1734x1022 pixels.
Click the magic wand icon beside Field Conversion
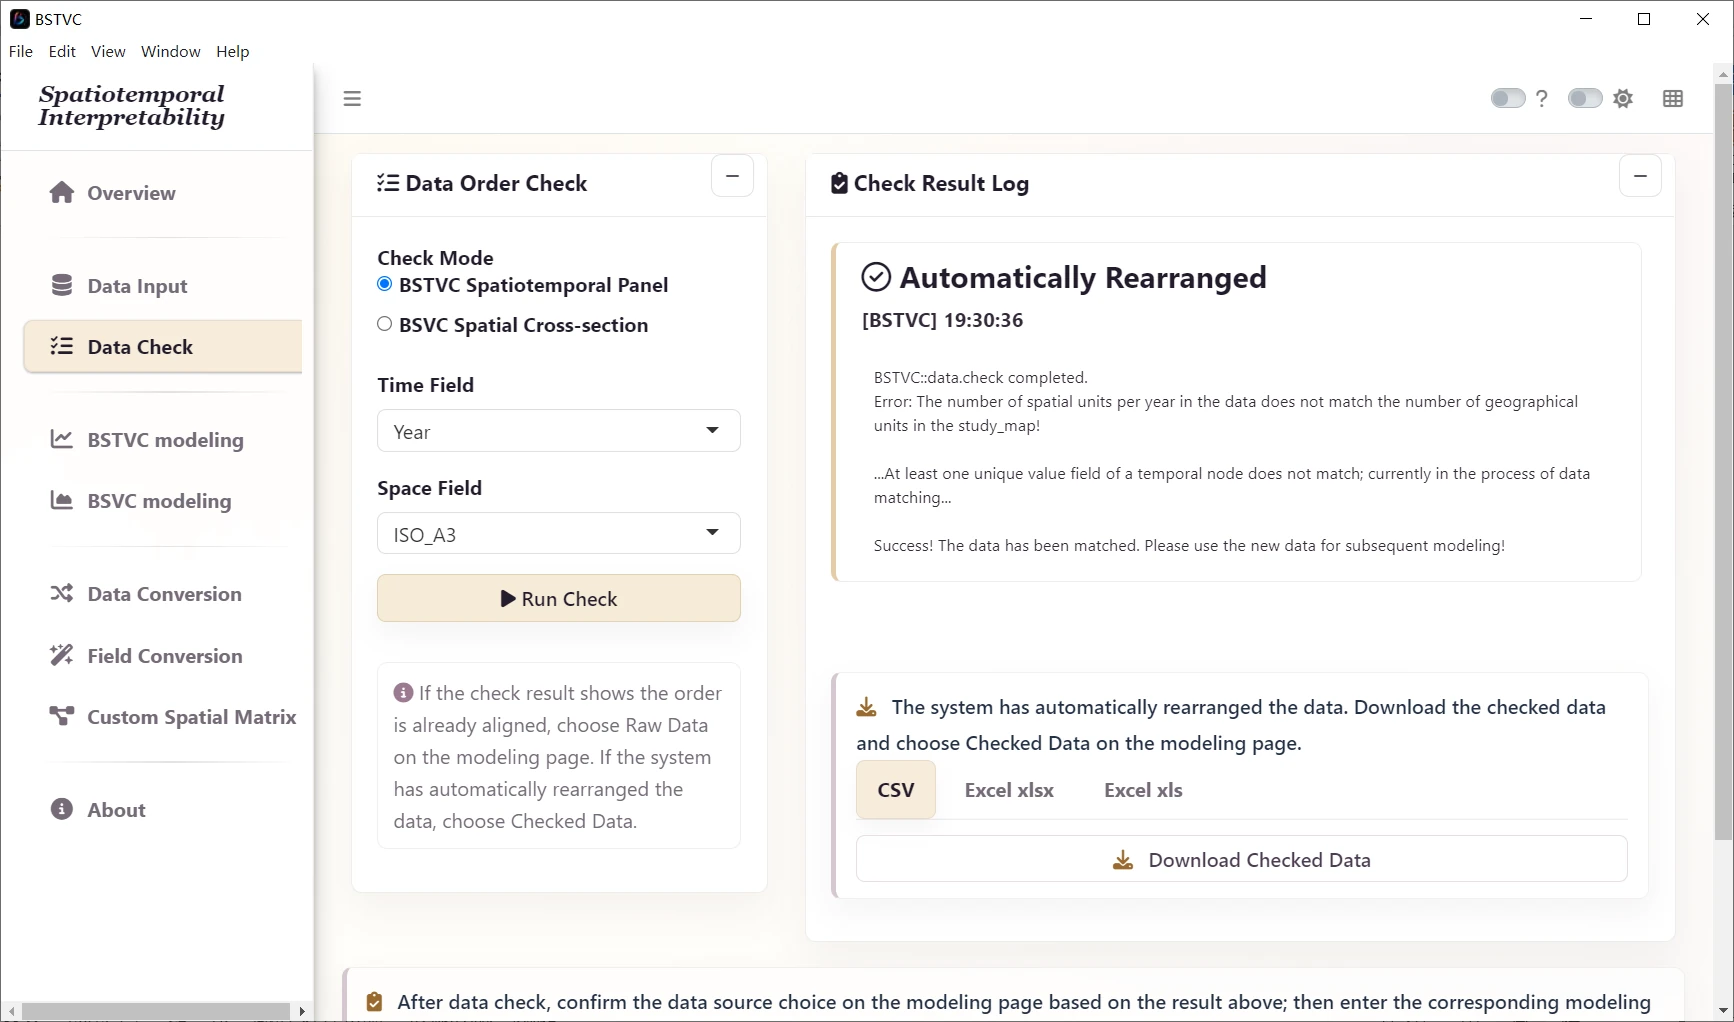coord(62,655)
